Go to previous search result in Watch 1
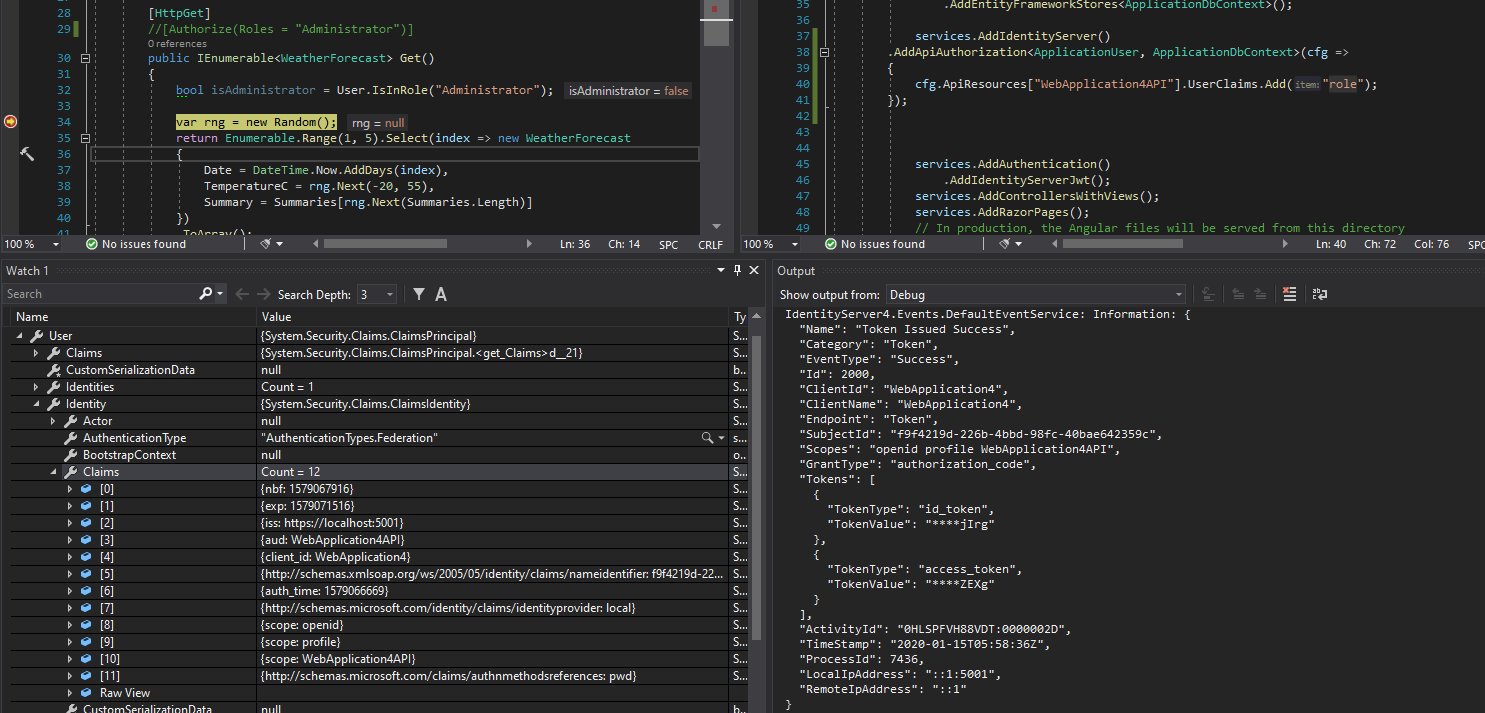The width and height of the screenshot is (1485, 713). click(x=241, y=294)
